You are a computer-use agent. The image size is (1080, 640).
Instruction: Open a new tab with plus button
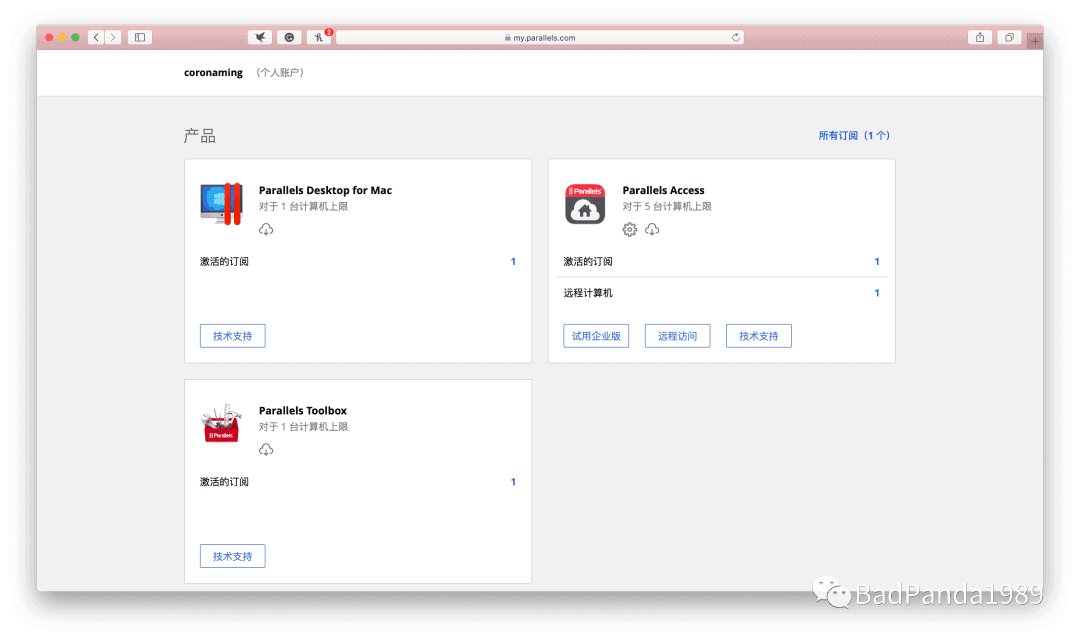click(x=1035, y=41)
